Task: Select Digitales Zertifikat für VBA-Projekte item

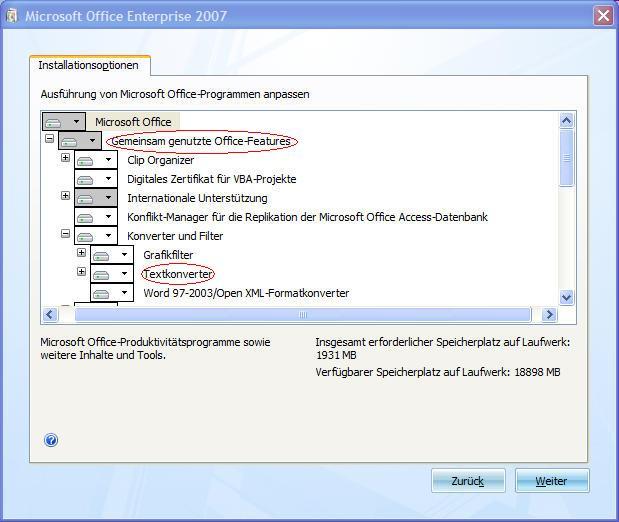Action: pyautogui.click(x=212, y=179)
